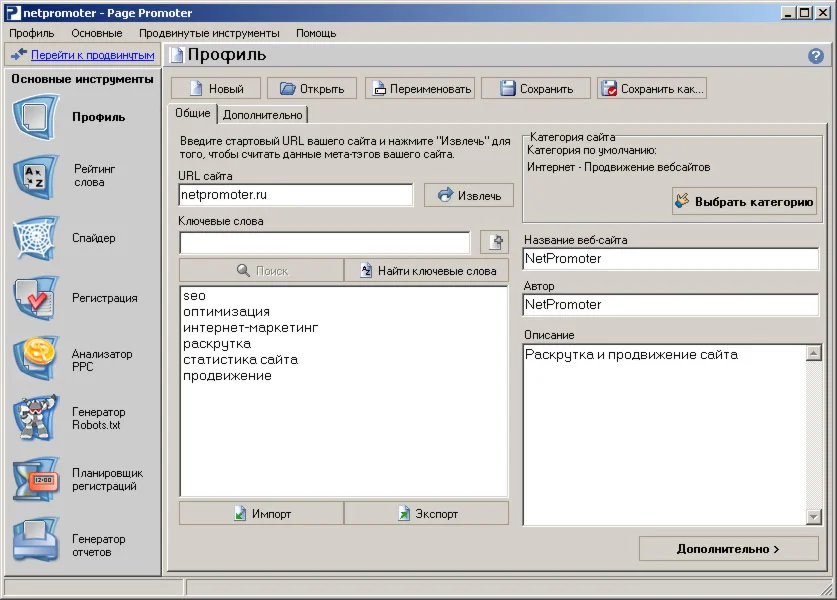Select the keyword seo in the list
Viewport: 837px width, 600px height.
pyautogui.click(x=196, y=295)
